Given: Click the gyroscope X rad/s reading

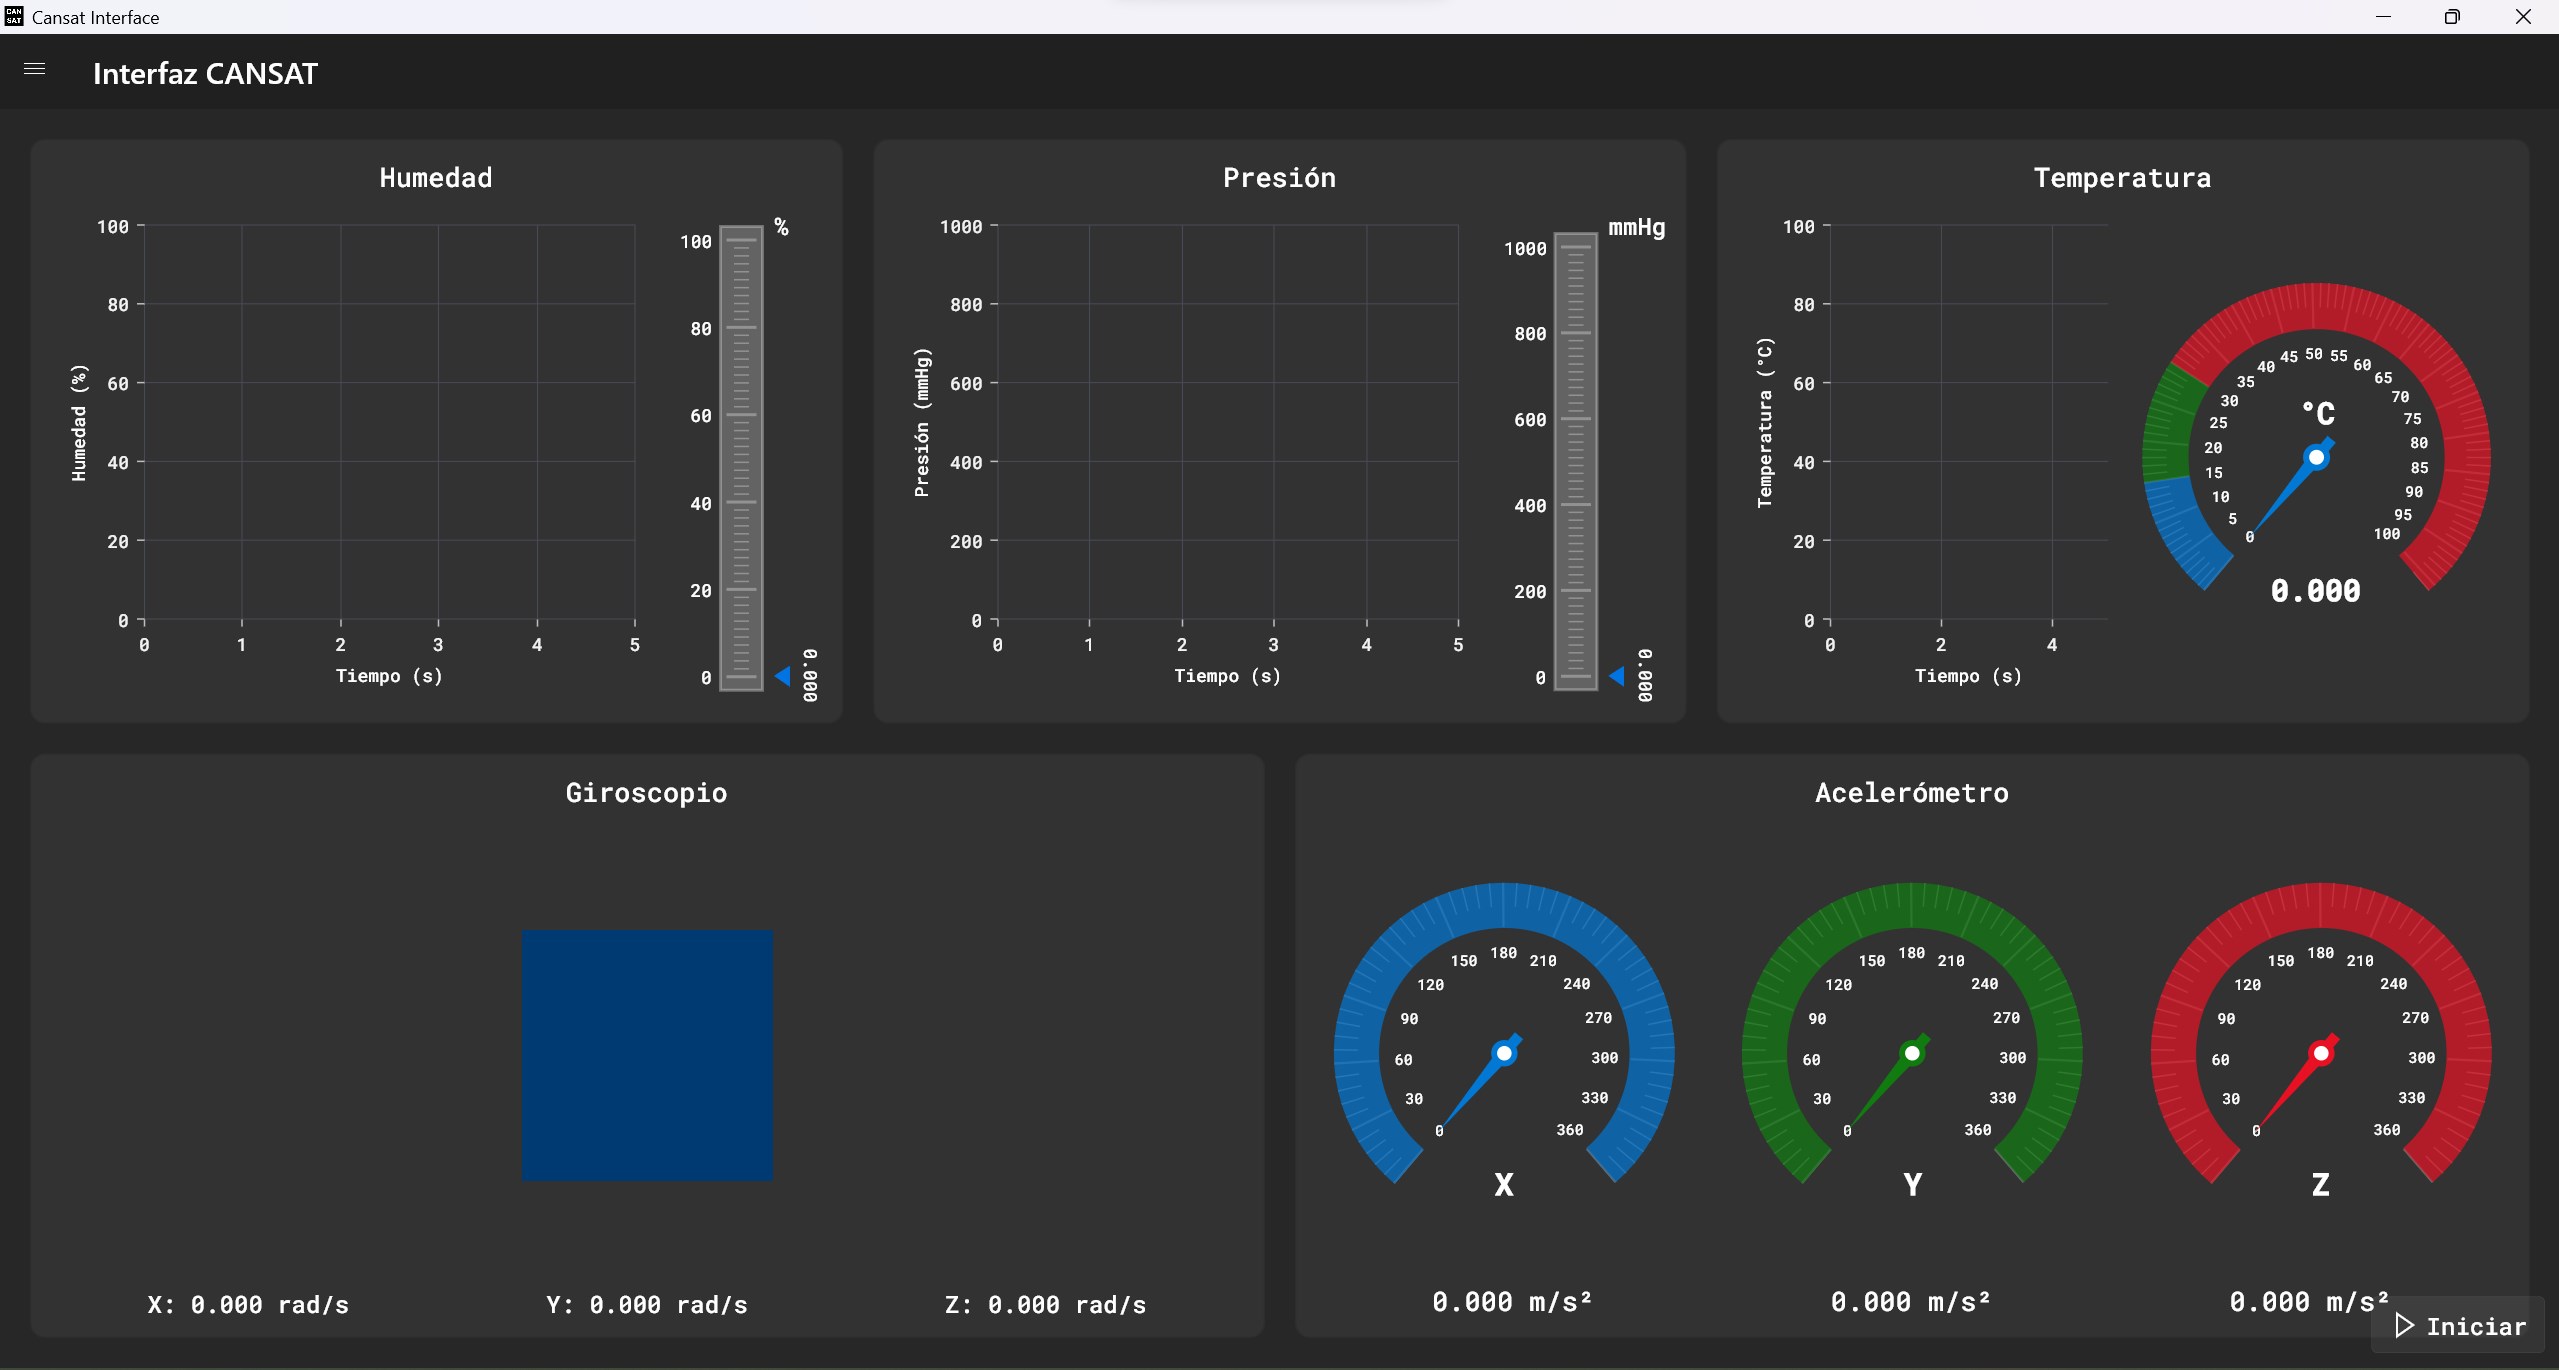Looking at the screenshot, I should click(x=248, y=1305).
